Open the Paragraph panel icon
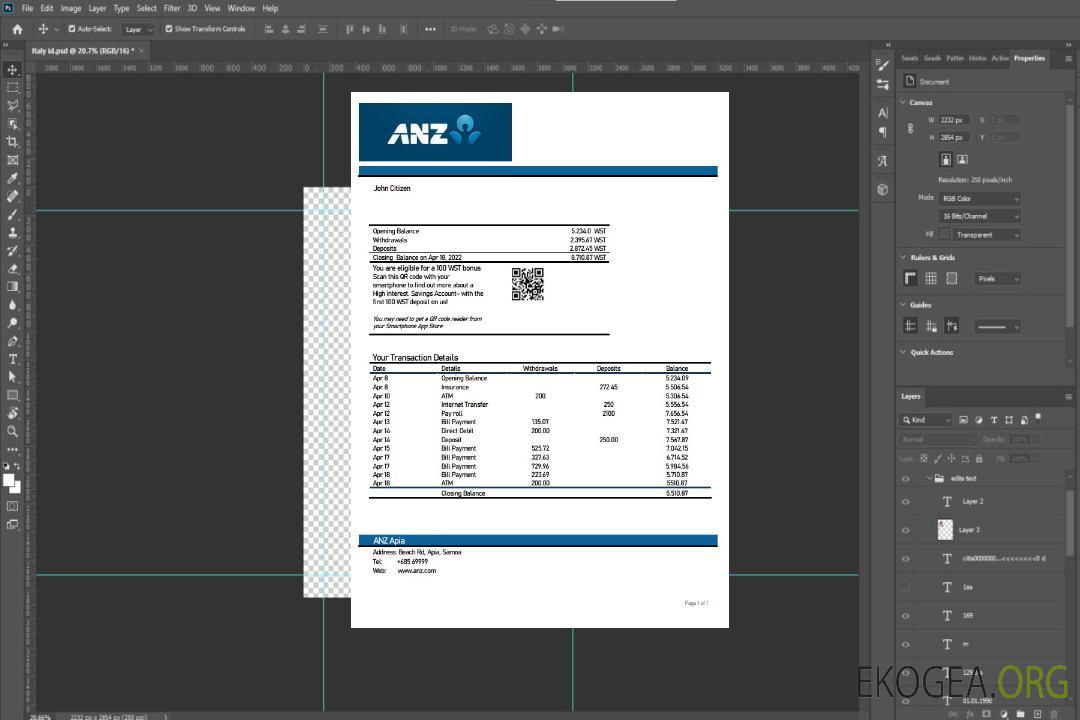 pyautogui.click(x=883, y=132)
